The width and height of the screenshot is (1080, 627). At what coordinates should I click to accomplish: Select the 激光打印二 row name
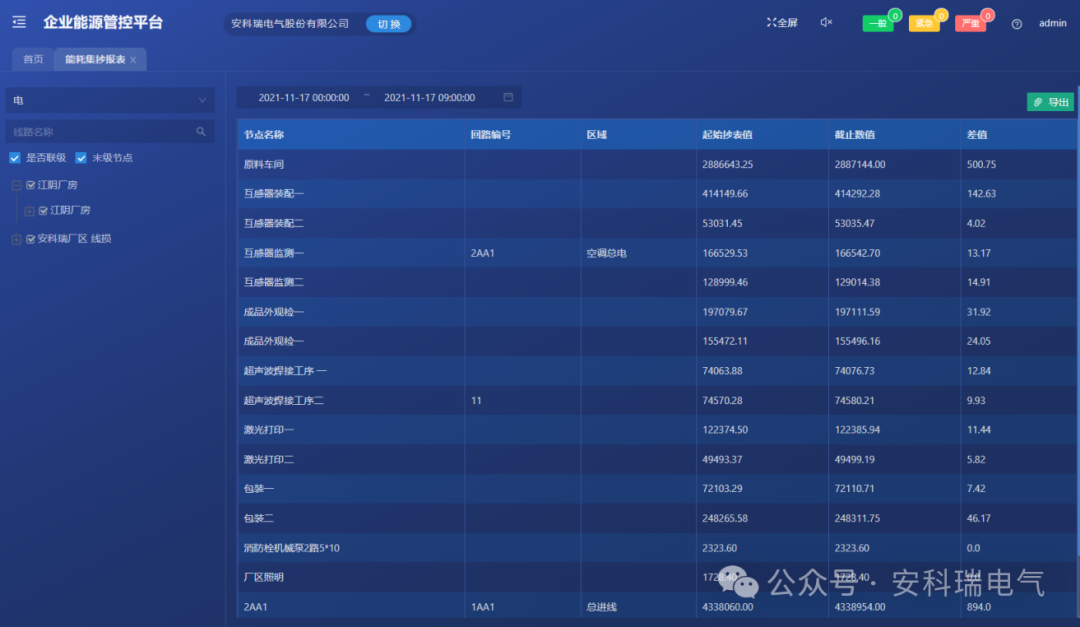click(269, 460)
